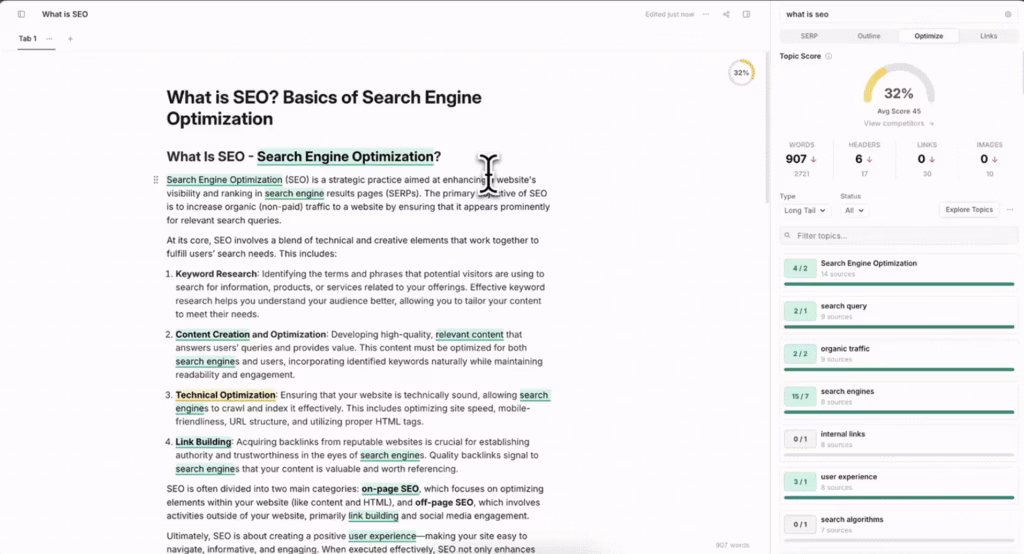Toggle right panel layout icon
The width and height of the screenshot is (1024, 554).
click(746, 15)
